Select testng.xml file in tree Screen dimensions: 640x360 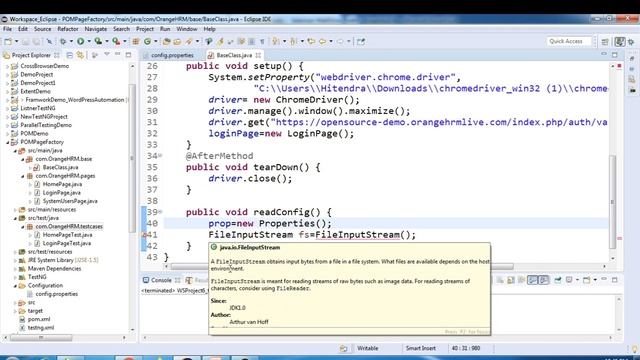[40, 328]
